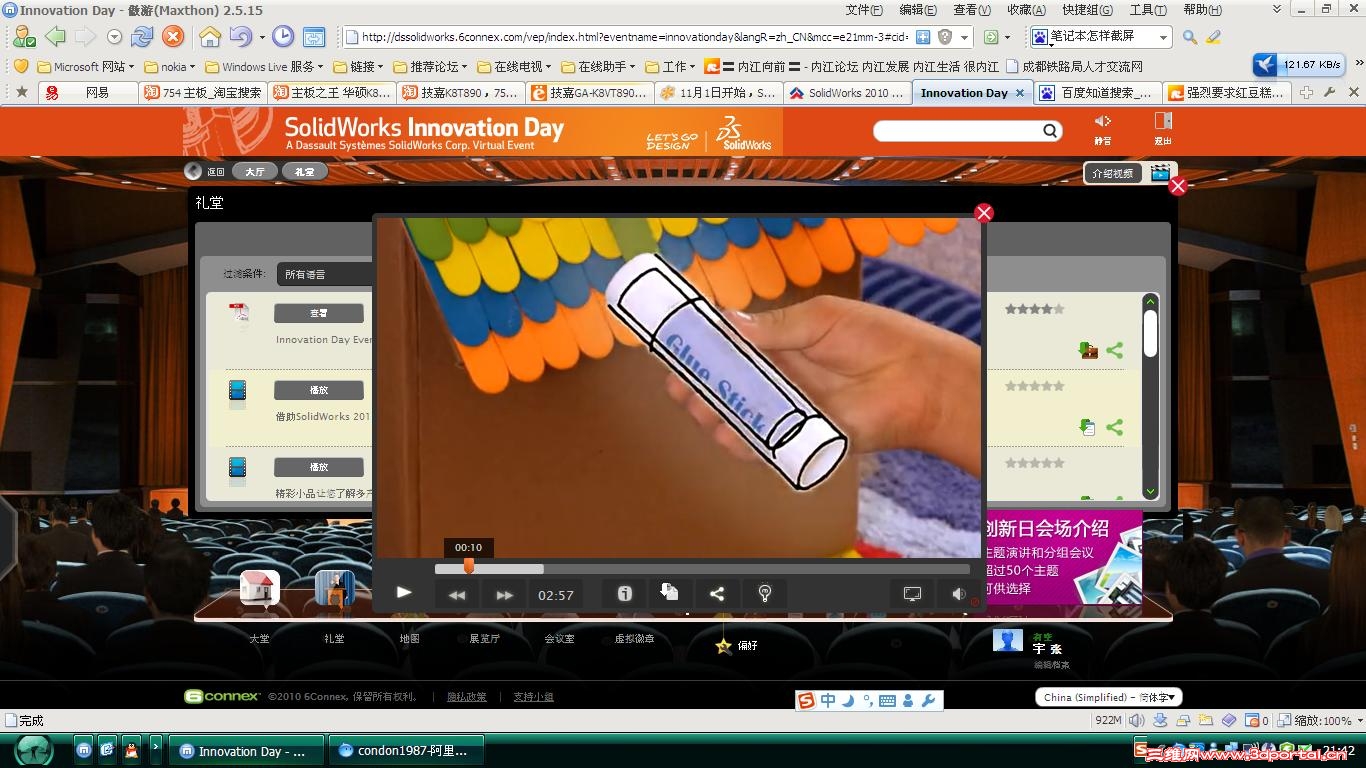Click the share icon in video player
The image size is (1366, 768).
coord(717,594)
